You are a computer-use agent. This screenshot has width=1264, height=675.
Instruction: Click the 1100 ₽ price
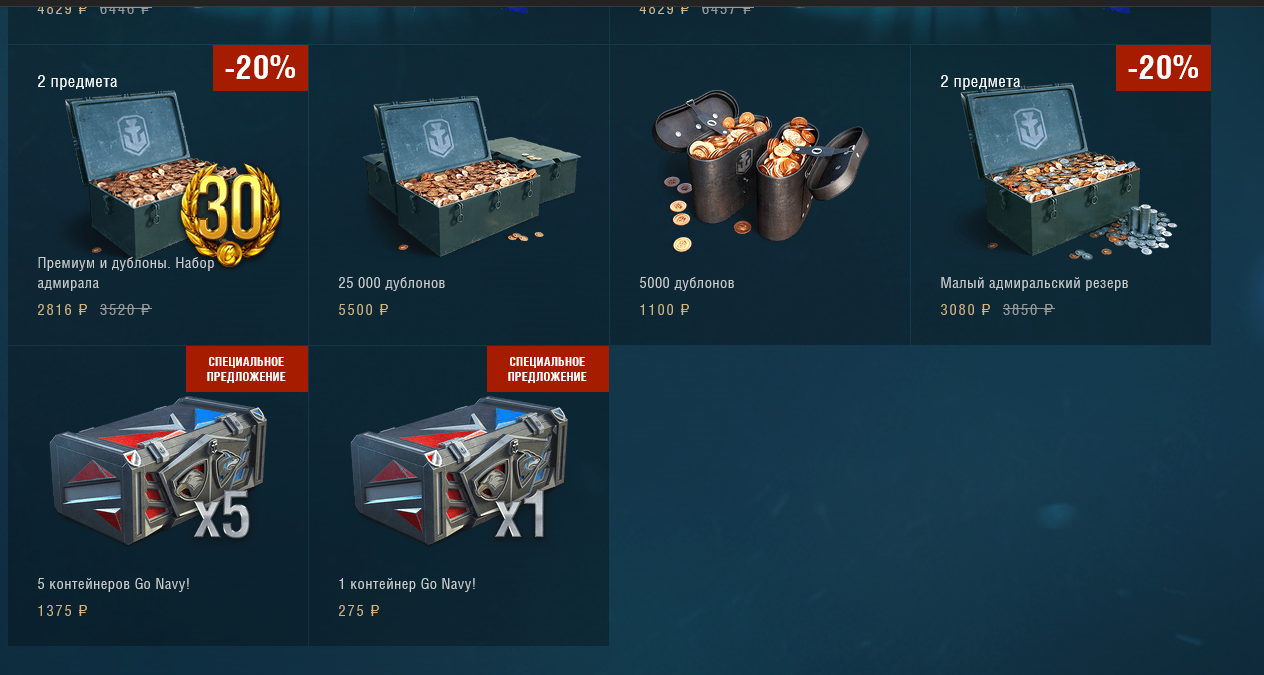click(665, 310)
